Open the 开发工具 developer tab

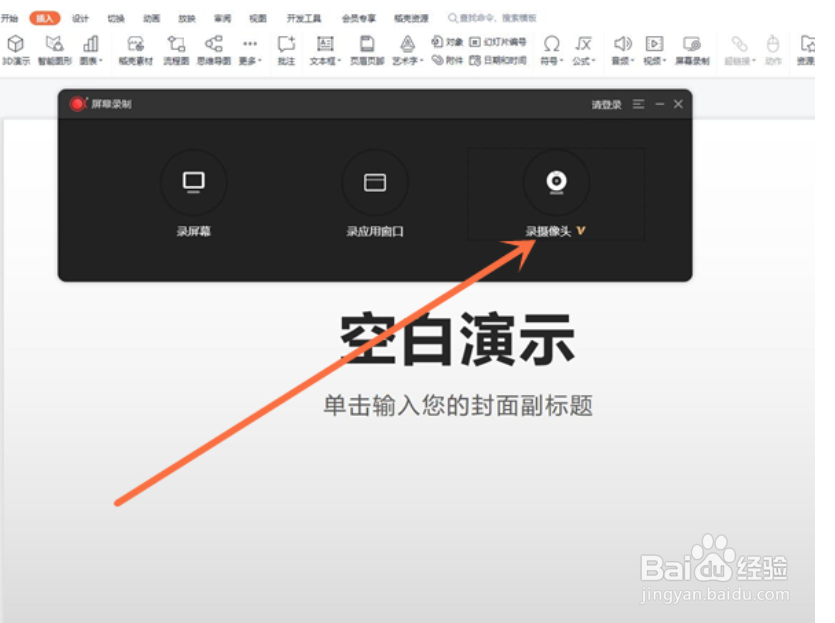pos(304,18)
